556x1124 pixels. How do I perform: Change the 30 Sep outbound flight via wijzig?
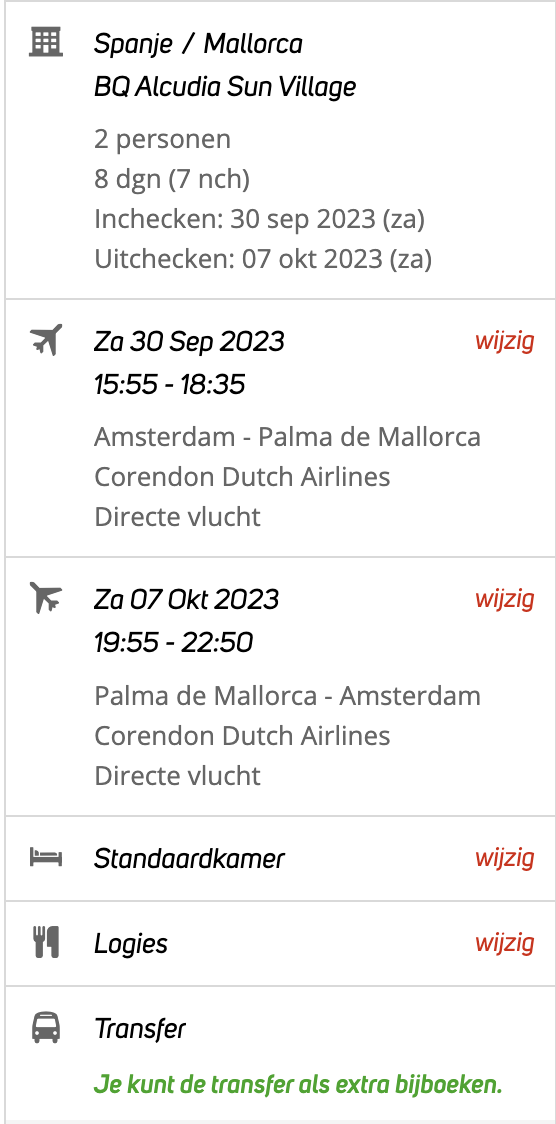tap(504, 341)
